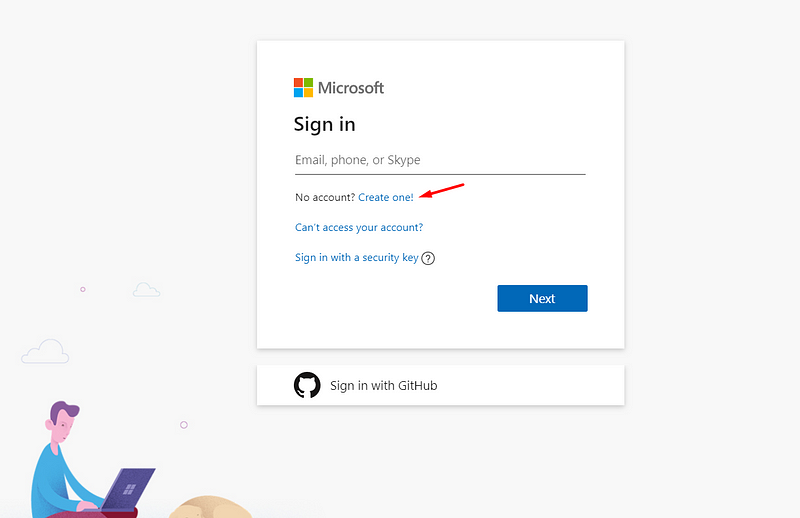Click the 'Sign in' heading text

point(324,125)
